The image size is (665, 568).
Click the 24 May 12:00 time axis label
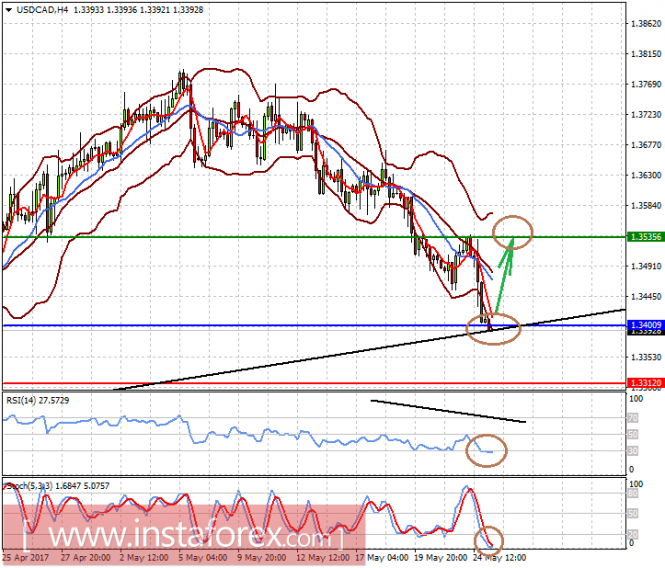tap(499, 557)
